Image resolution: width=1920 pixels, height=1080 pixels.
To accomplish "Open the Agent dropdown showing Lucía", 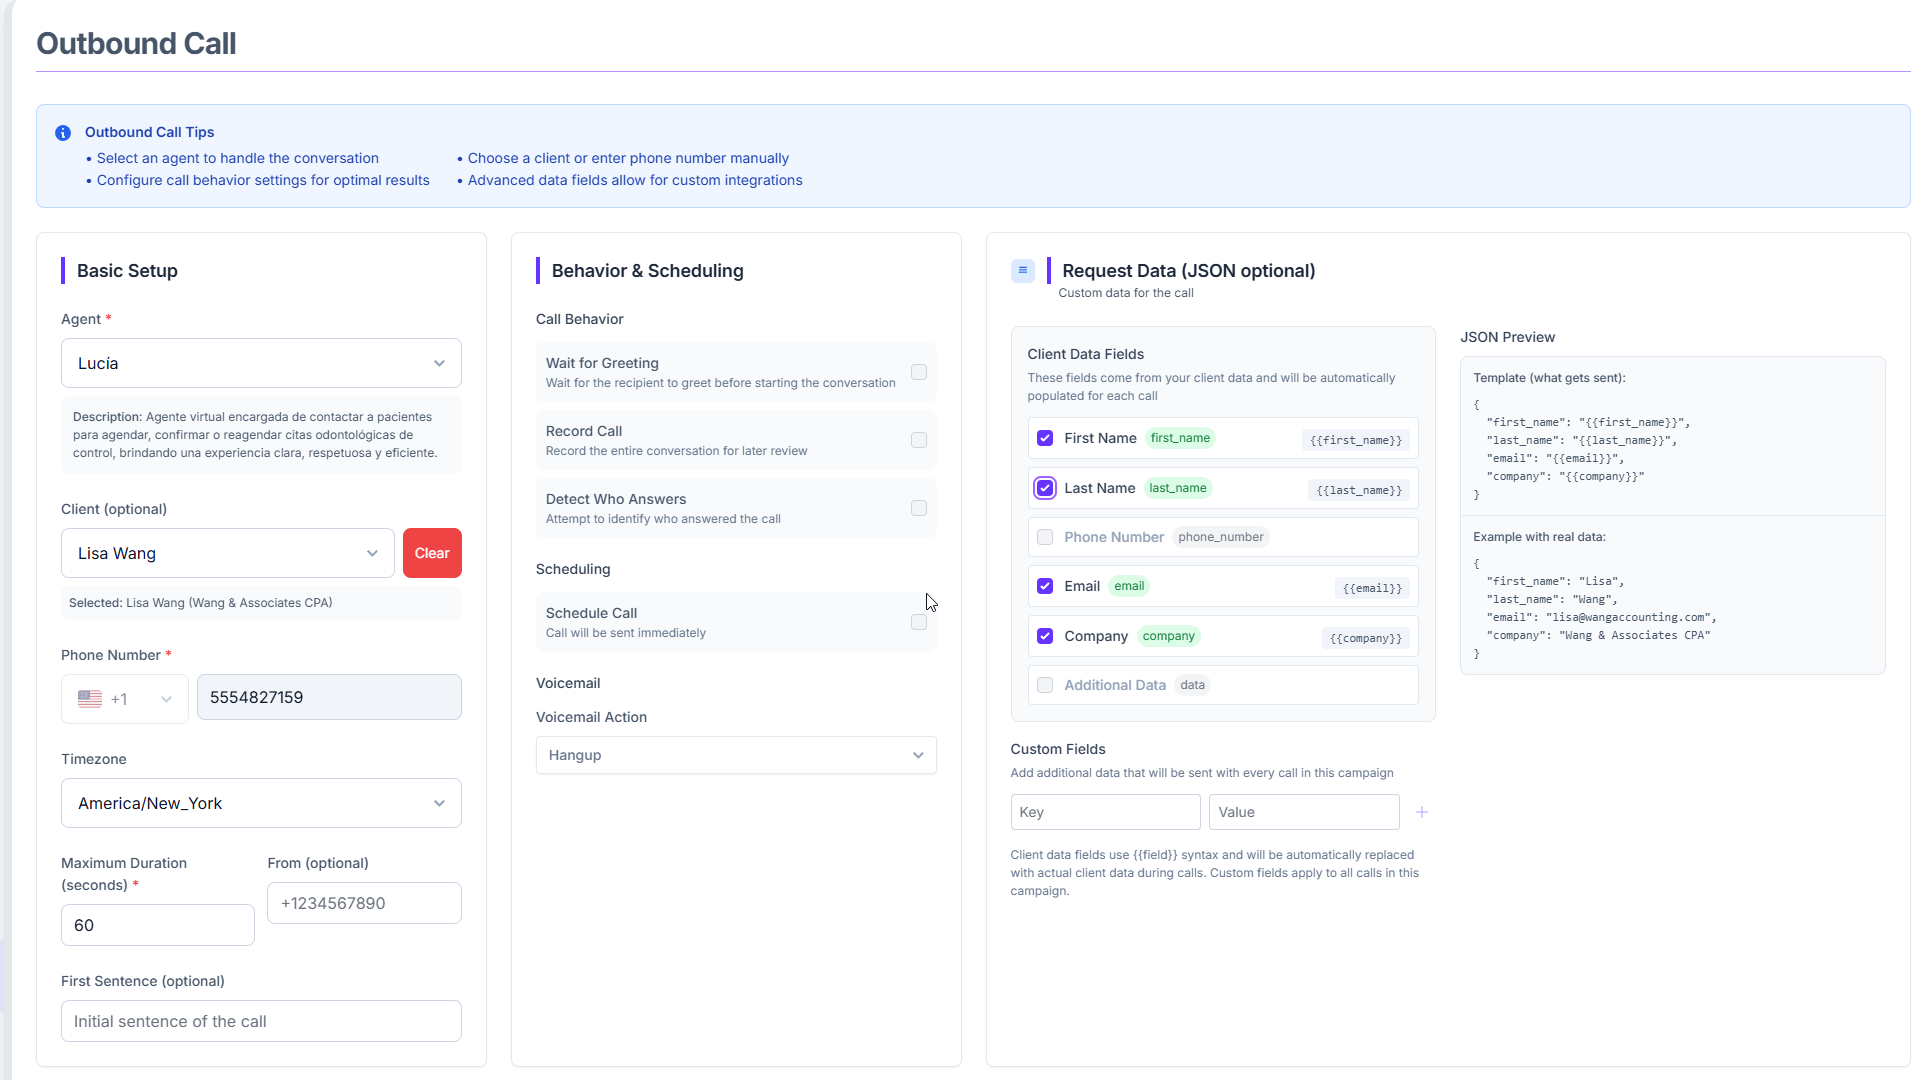I will [x=261, y=363].
